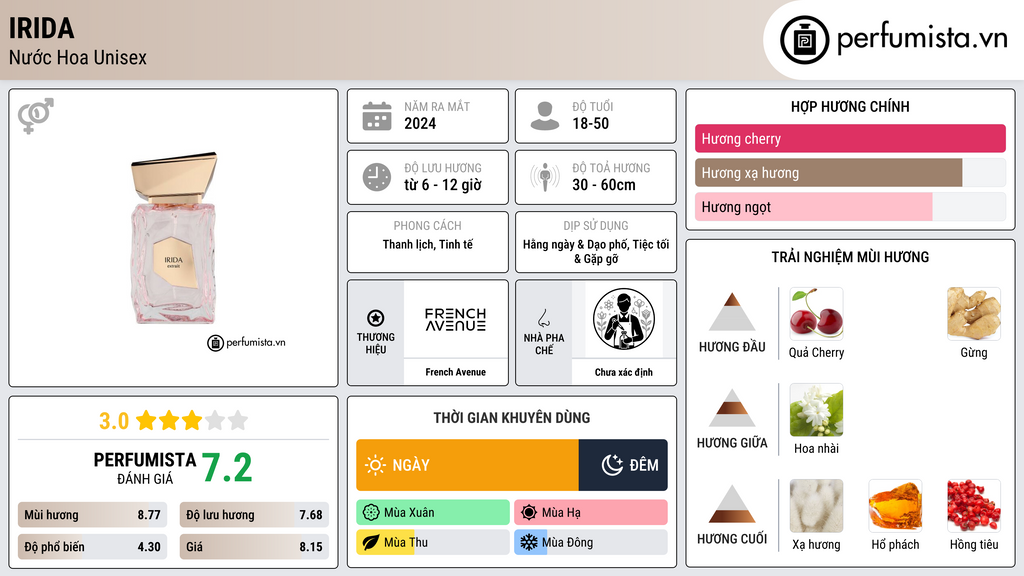Screen dimensions: 1024x576
Task: Click the 30 - 60cm projection value
Action: [x=603, y=185]
